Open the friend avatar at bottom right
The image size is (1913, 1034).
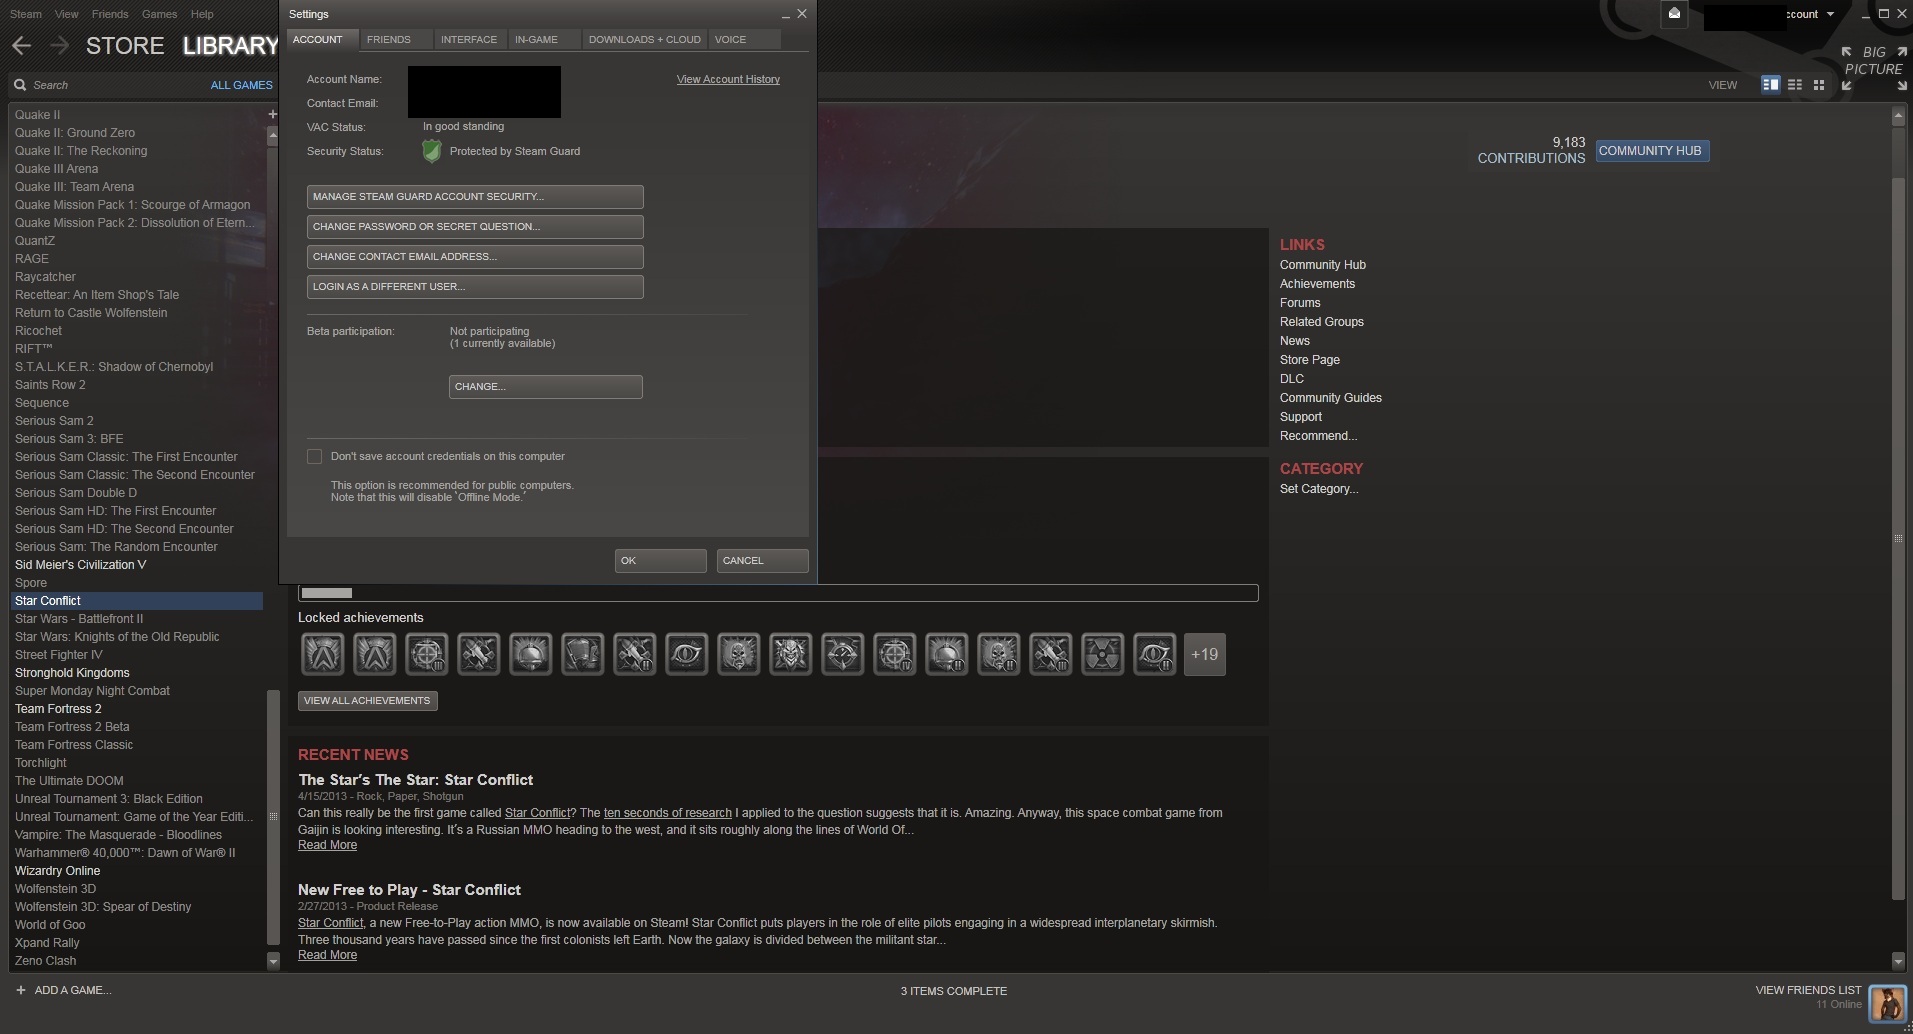(x=1887, y=1003)
